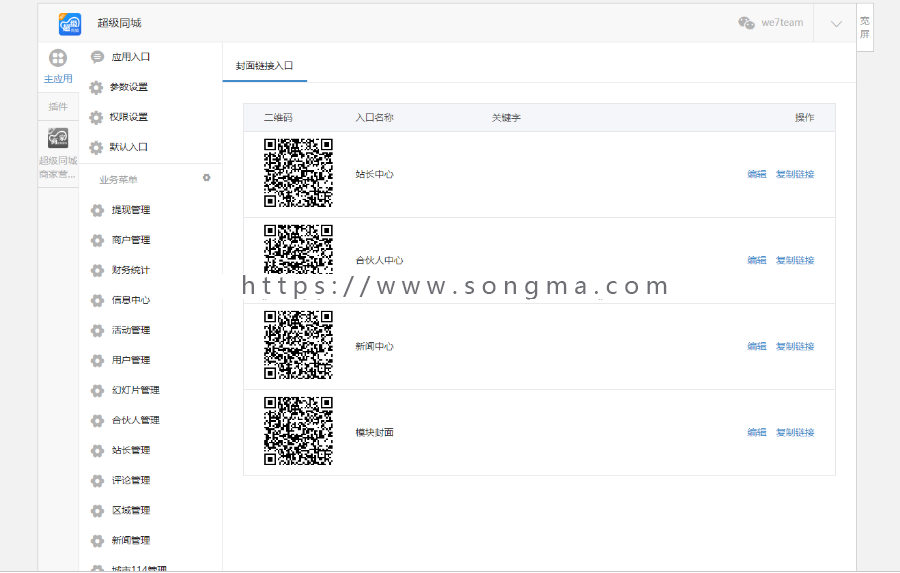Screen dimensions: 900x573
Task: Select the 封面链接入口 tab
Action: tap(265, 66)
